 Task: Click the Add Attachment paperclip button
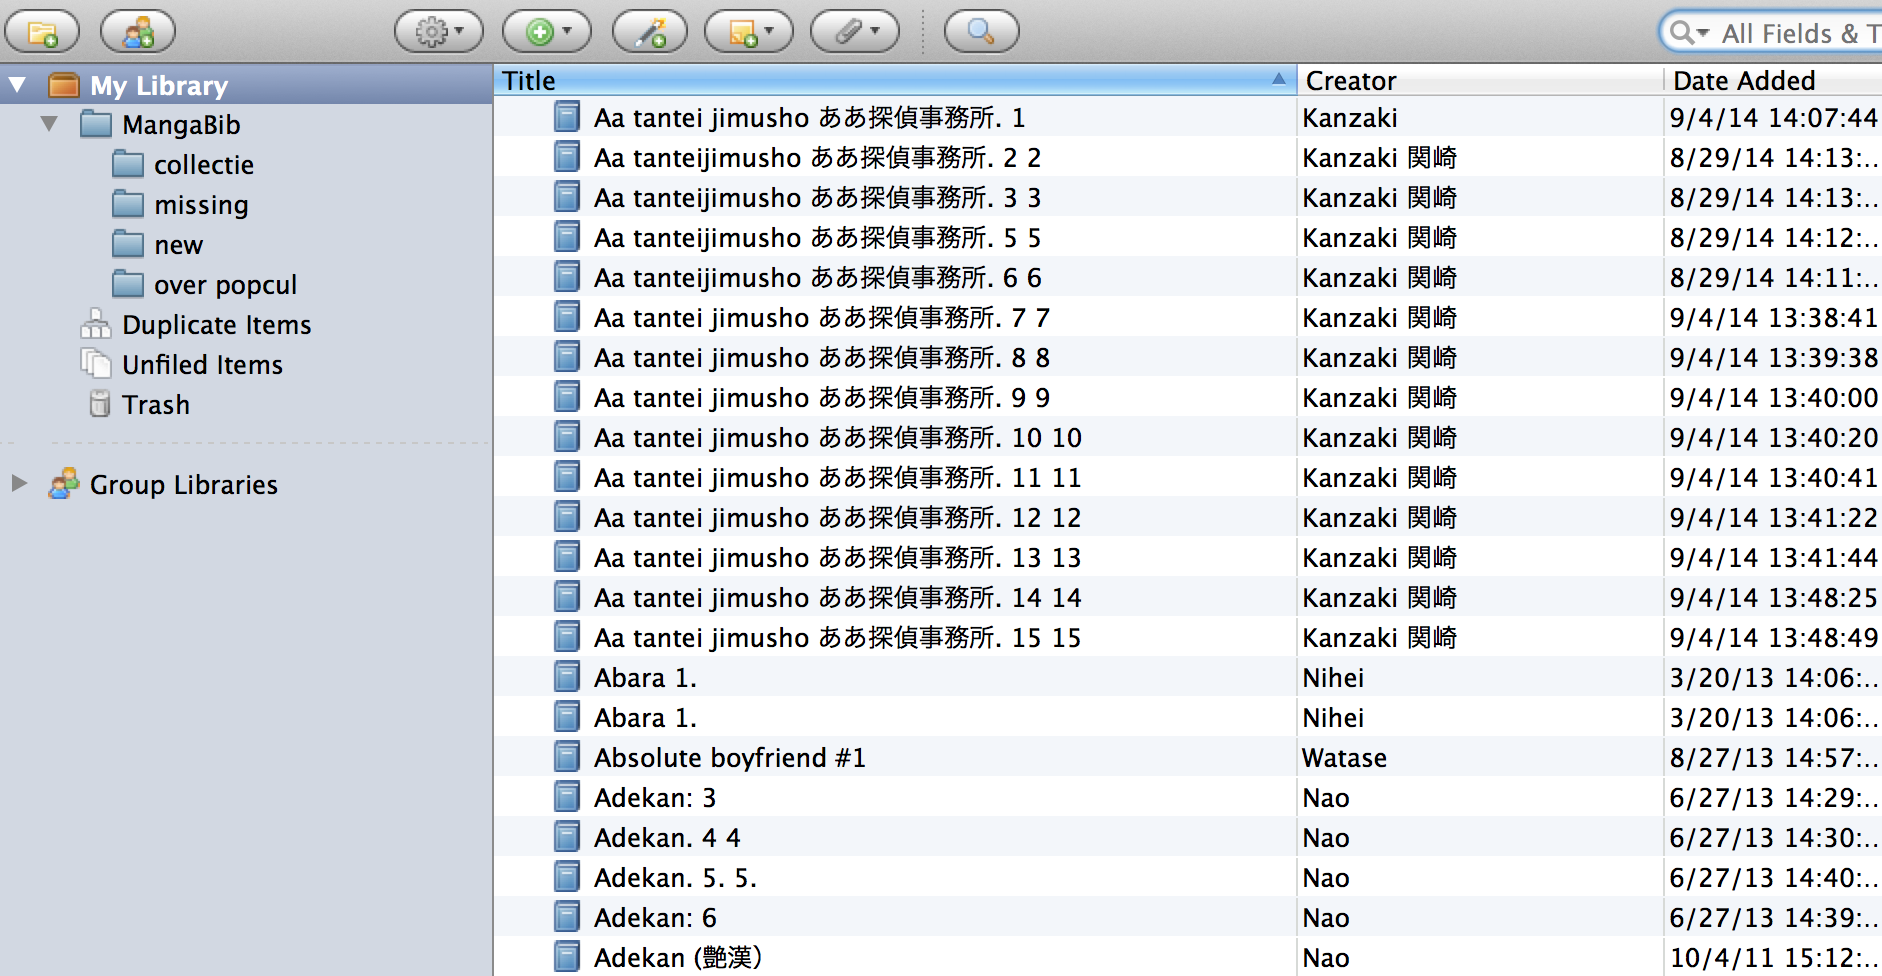(x=854, y=32)
